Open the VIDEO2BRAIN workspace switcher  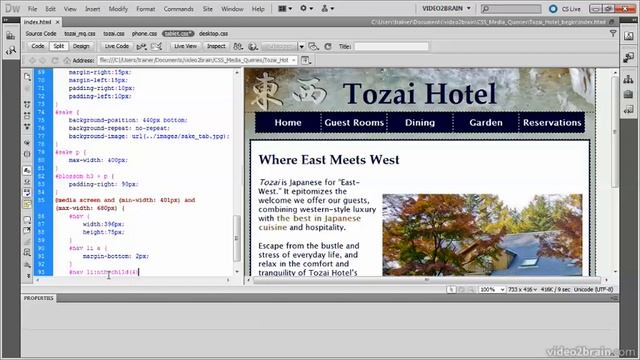pyautogui.click(x=446, y=8)
